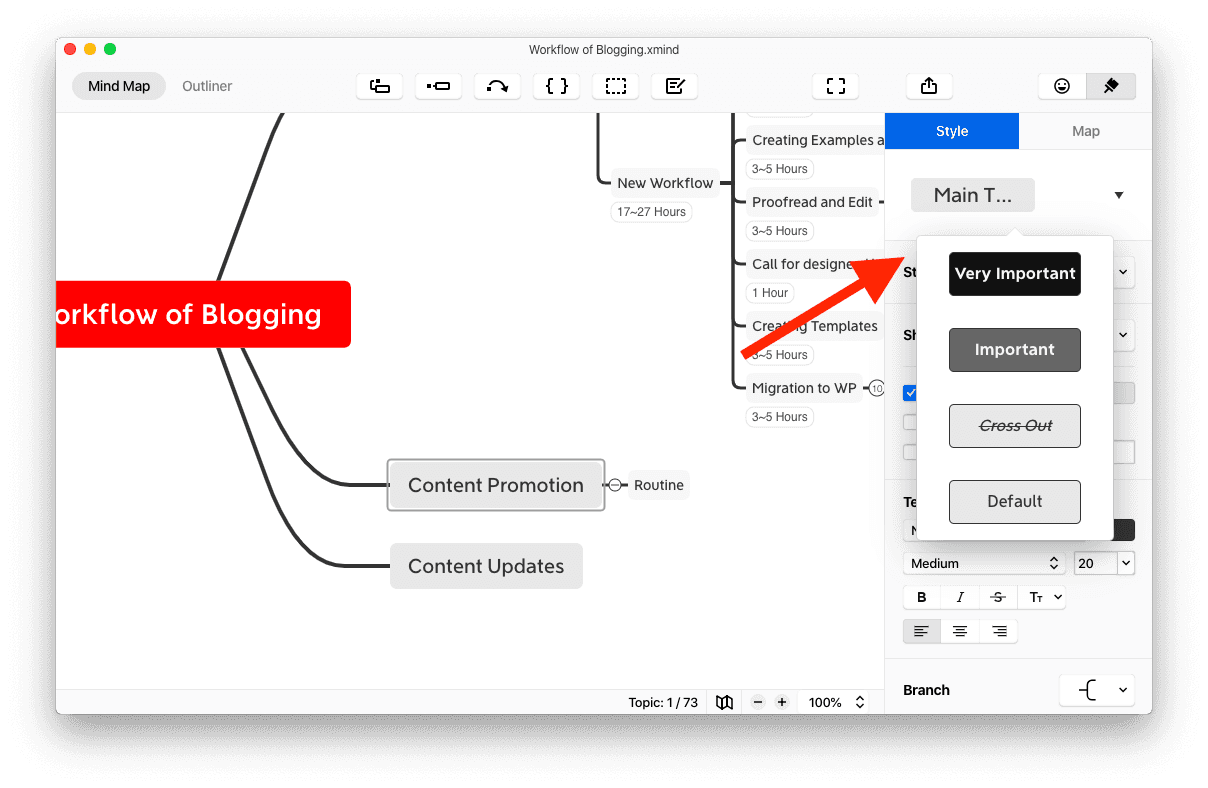The image size is (1208, 788).
Task: Open the Style tab
Action: tap(952, 131)
